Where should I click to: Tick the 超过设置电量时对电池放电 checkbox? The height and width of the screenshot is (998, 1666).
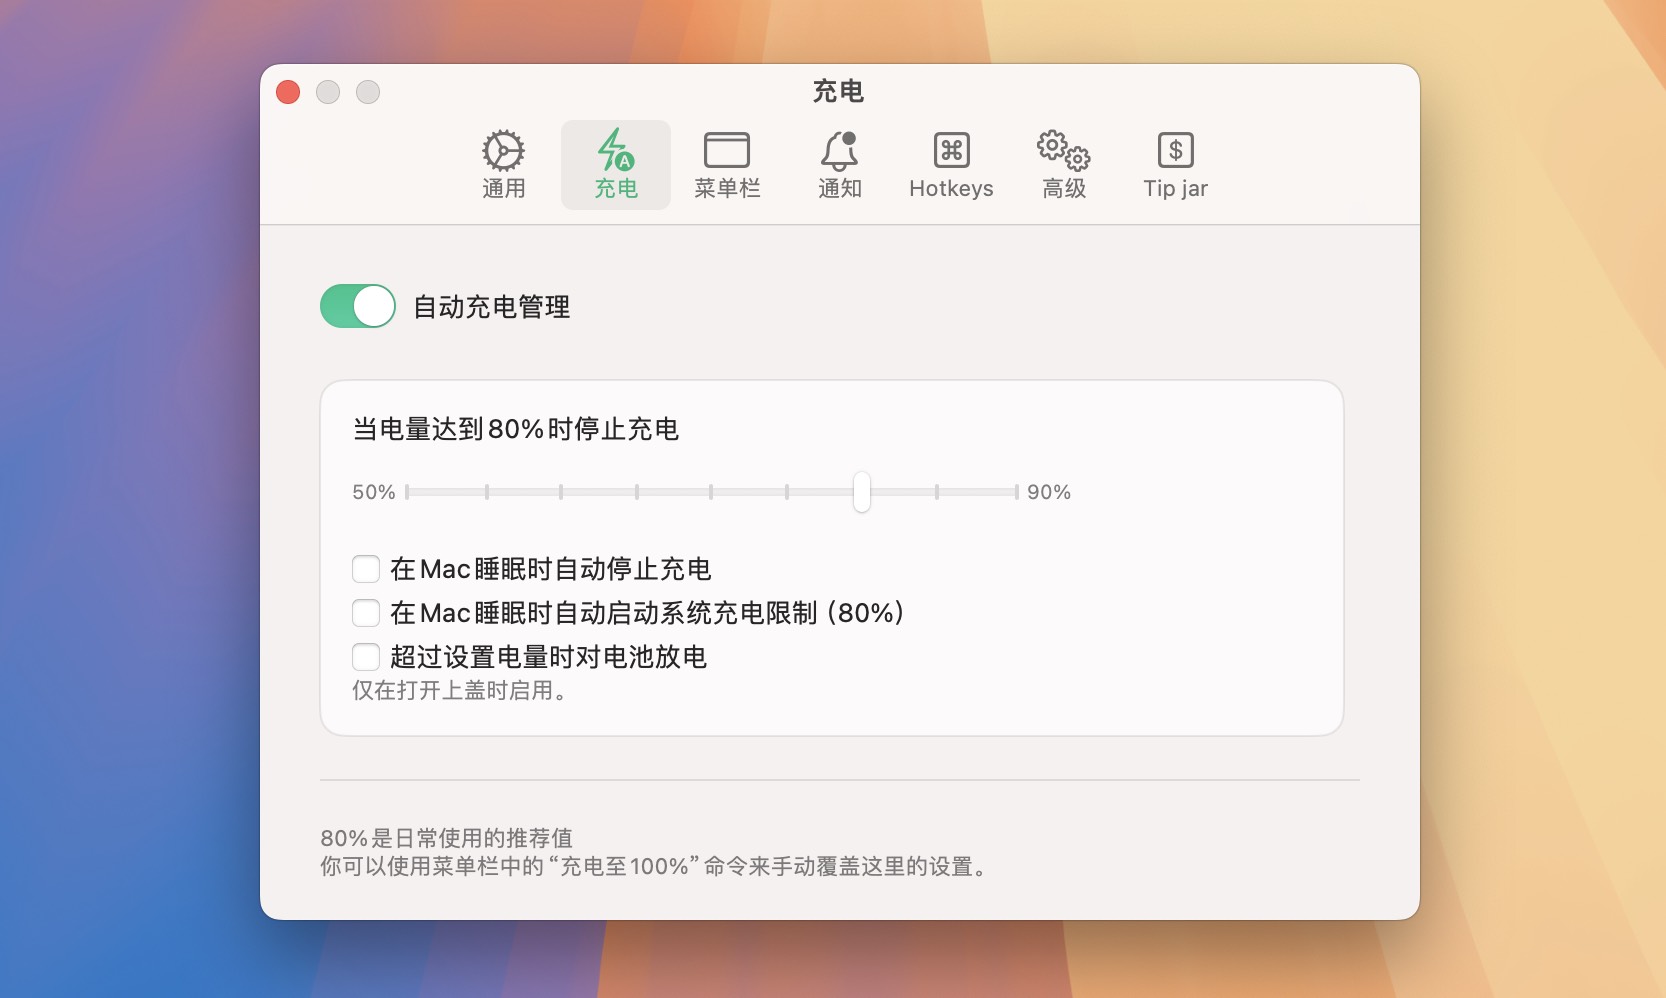tap(366, 657)
